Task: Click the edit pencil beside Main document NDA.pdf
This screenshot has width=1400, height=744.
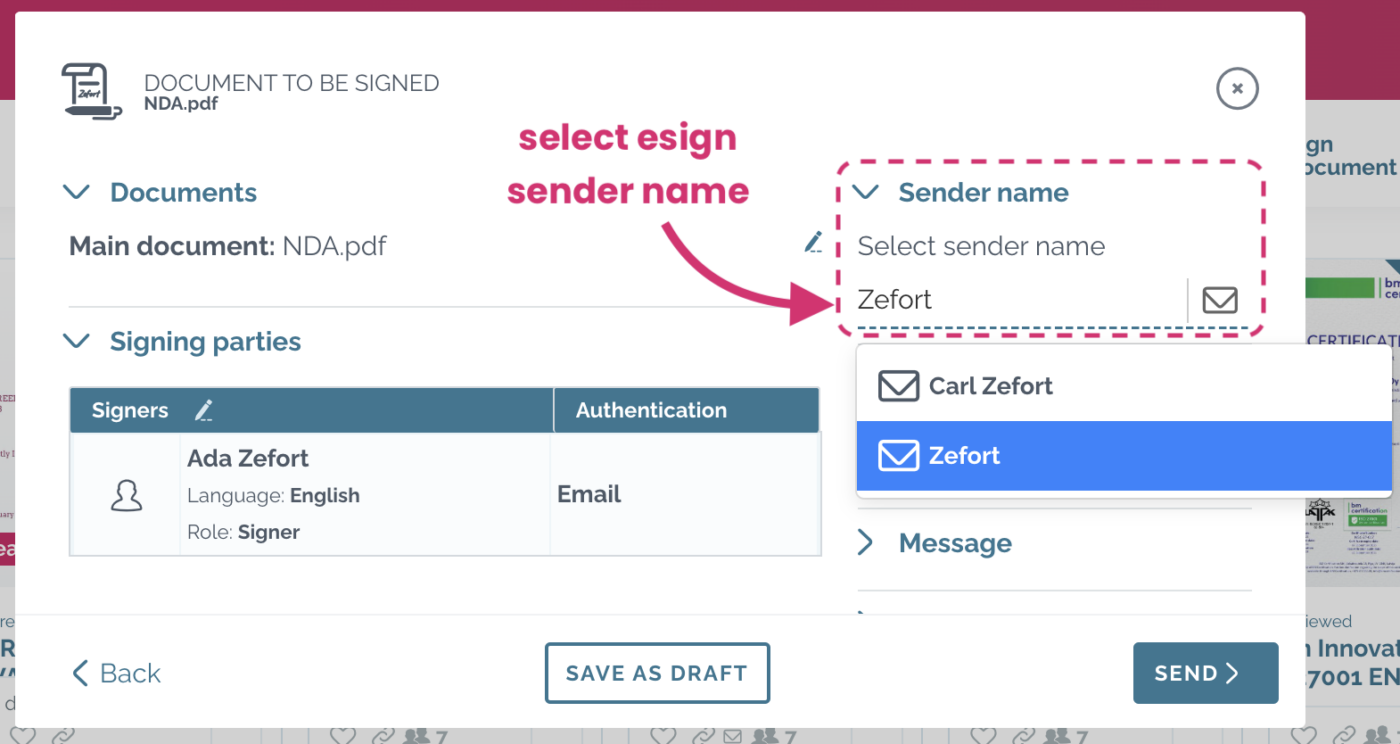Action: click(812, 241)
